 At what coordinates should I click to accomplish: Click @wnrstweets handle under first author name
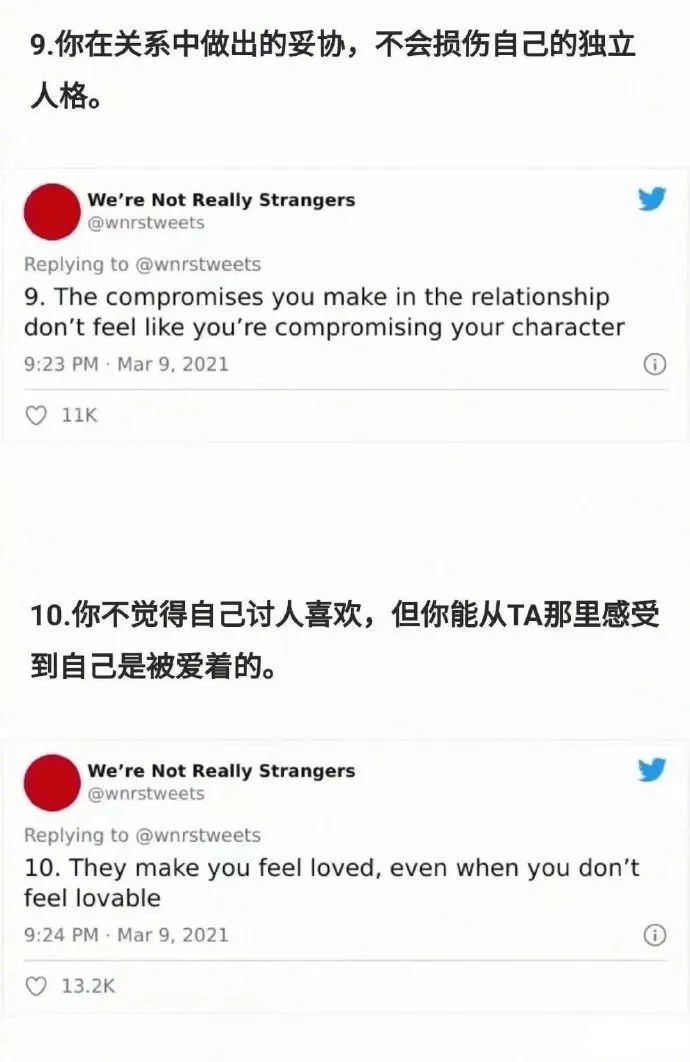pyautogui.click(x=146, y=223)
